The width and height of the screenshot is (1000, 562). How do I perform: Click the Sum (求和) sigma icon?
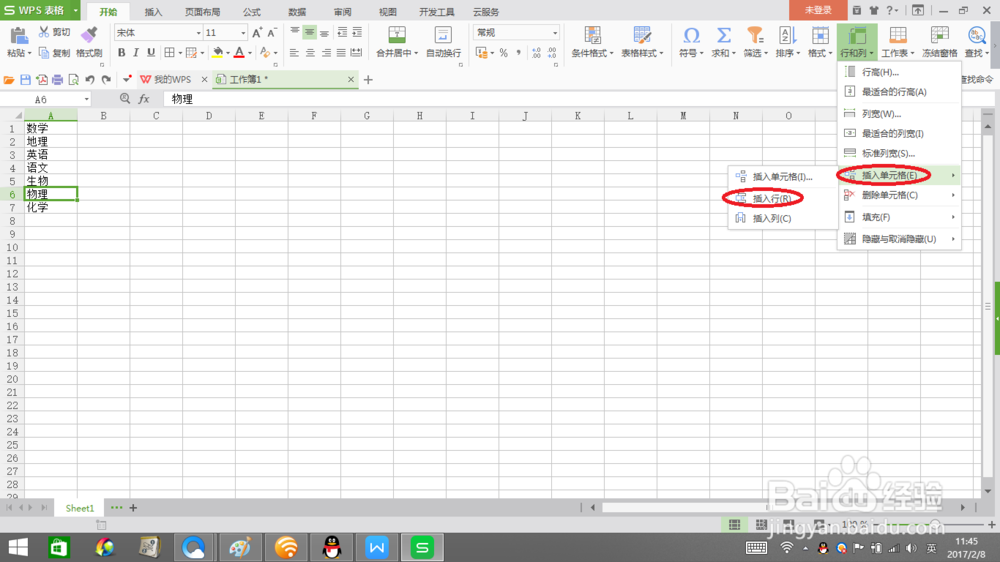click(x=723, y=34)
